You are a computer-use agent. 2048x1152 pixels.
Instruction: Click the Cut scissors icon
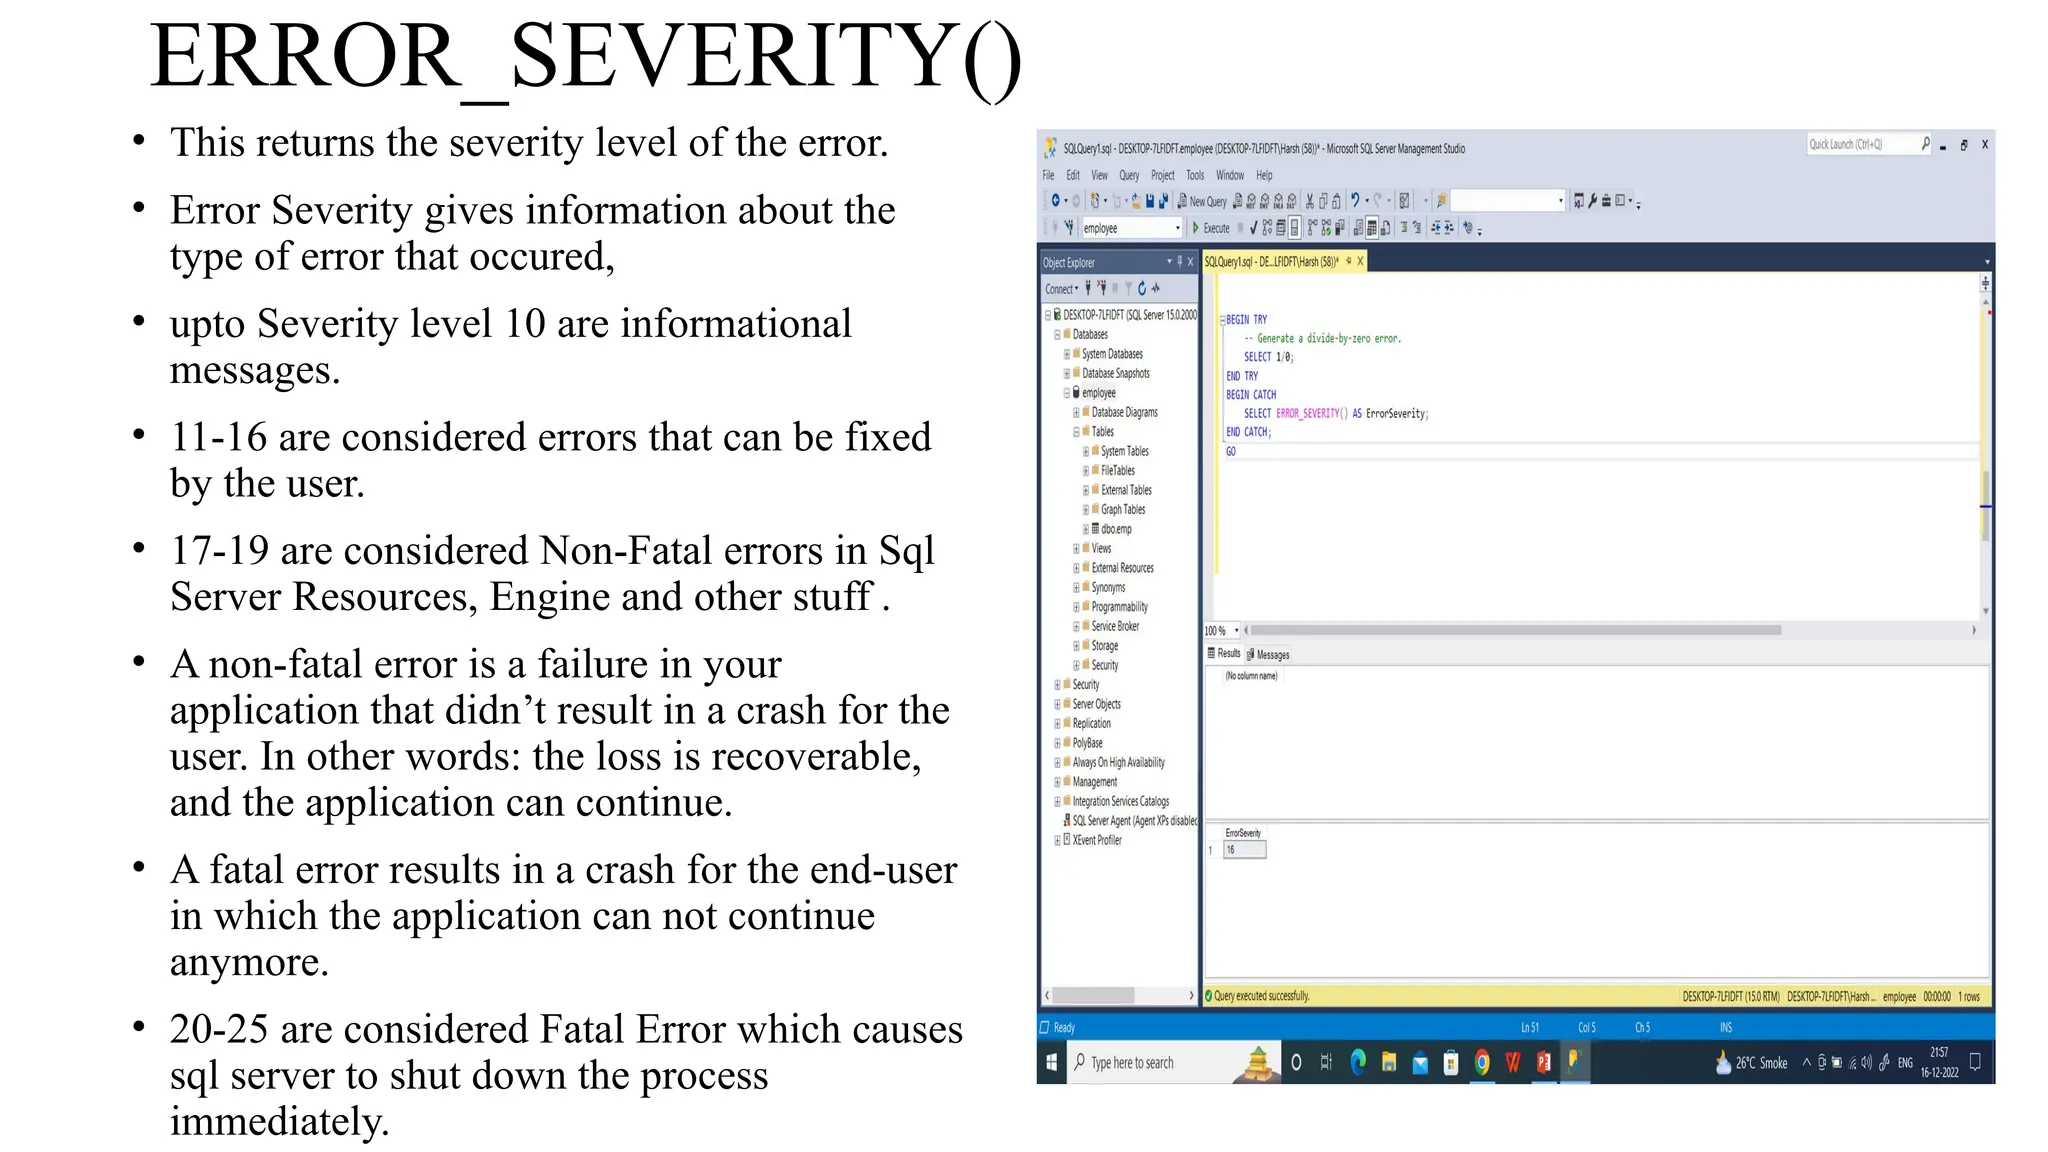tap(1310, 201)
